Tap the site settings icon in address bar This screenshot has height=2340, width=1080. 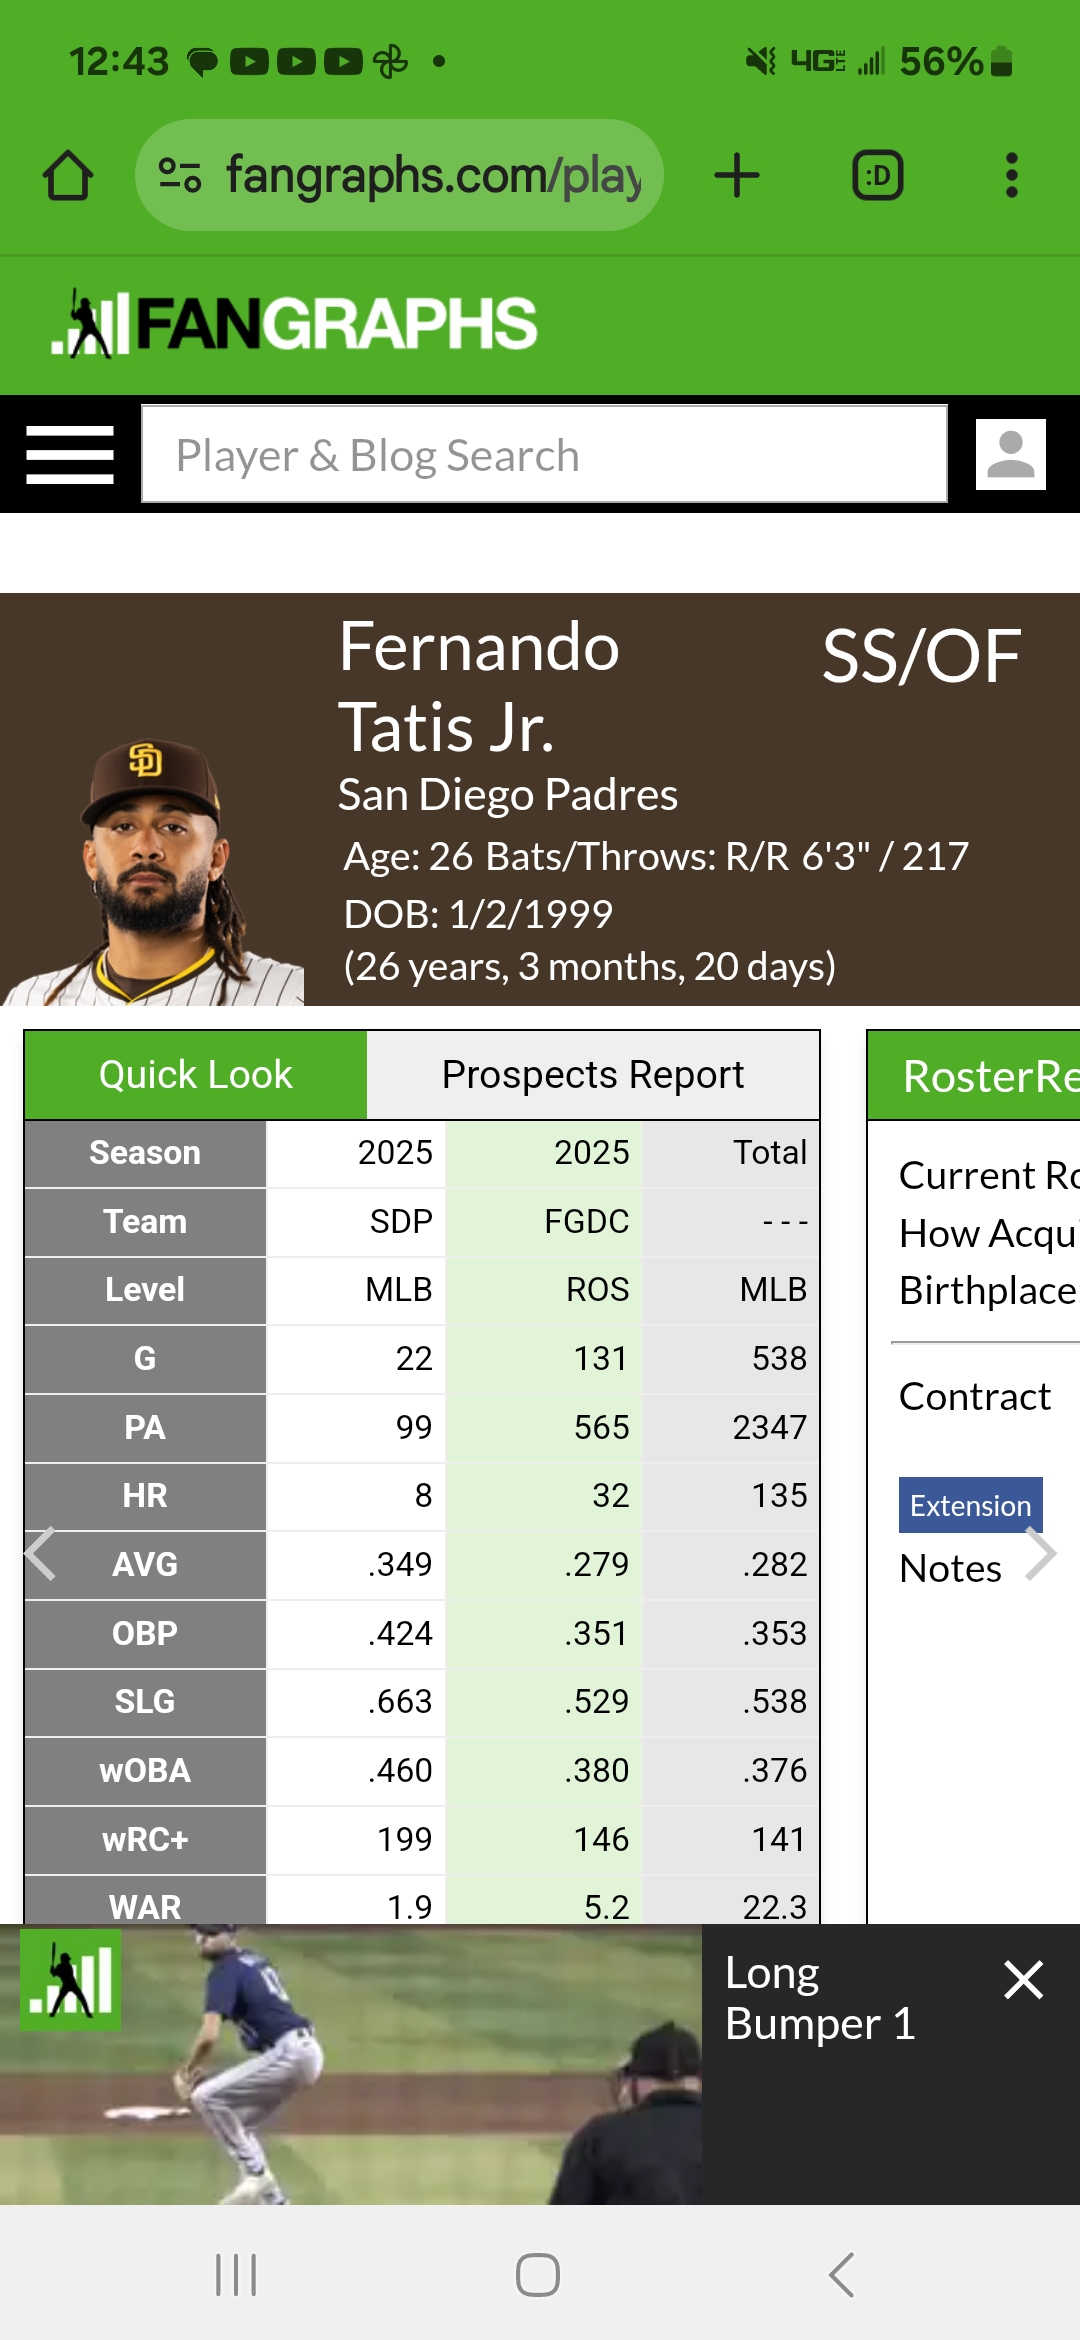point(180,176)
